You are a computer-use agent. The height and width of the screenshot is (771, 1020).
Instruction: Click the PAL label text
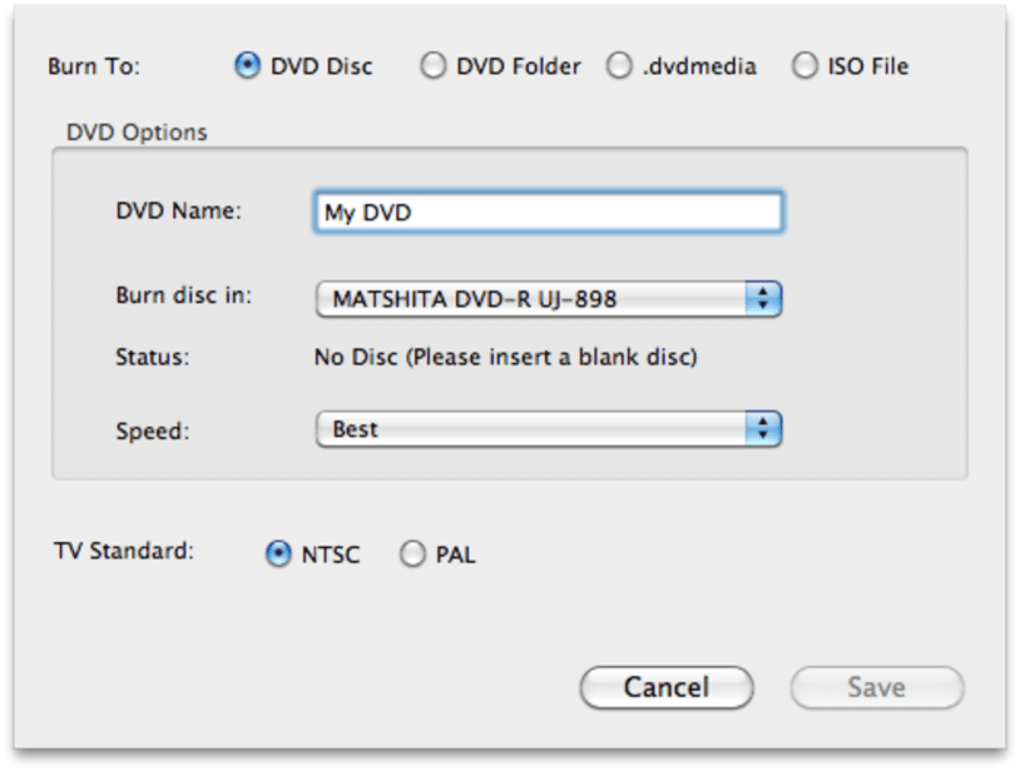point(455,555)
